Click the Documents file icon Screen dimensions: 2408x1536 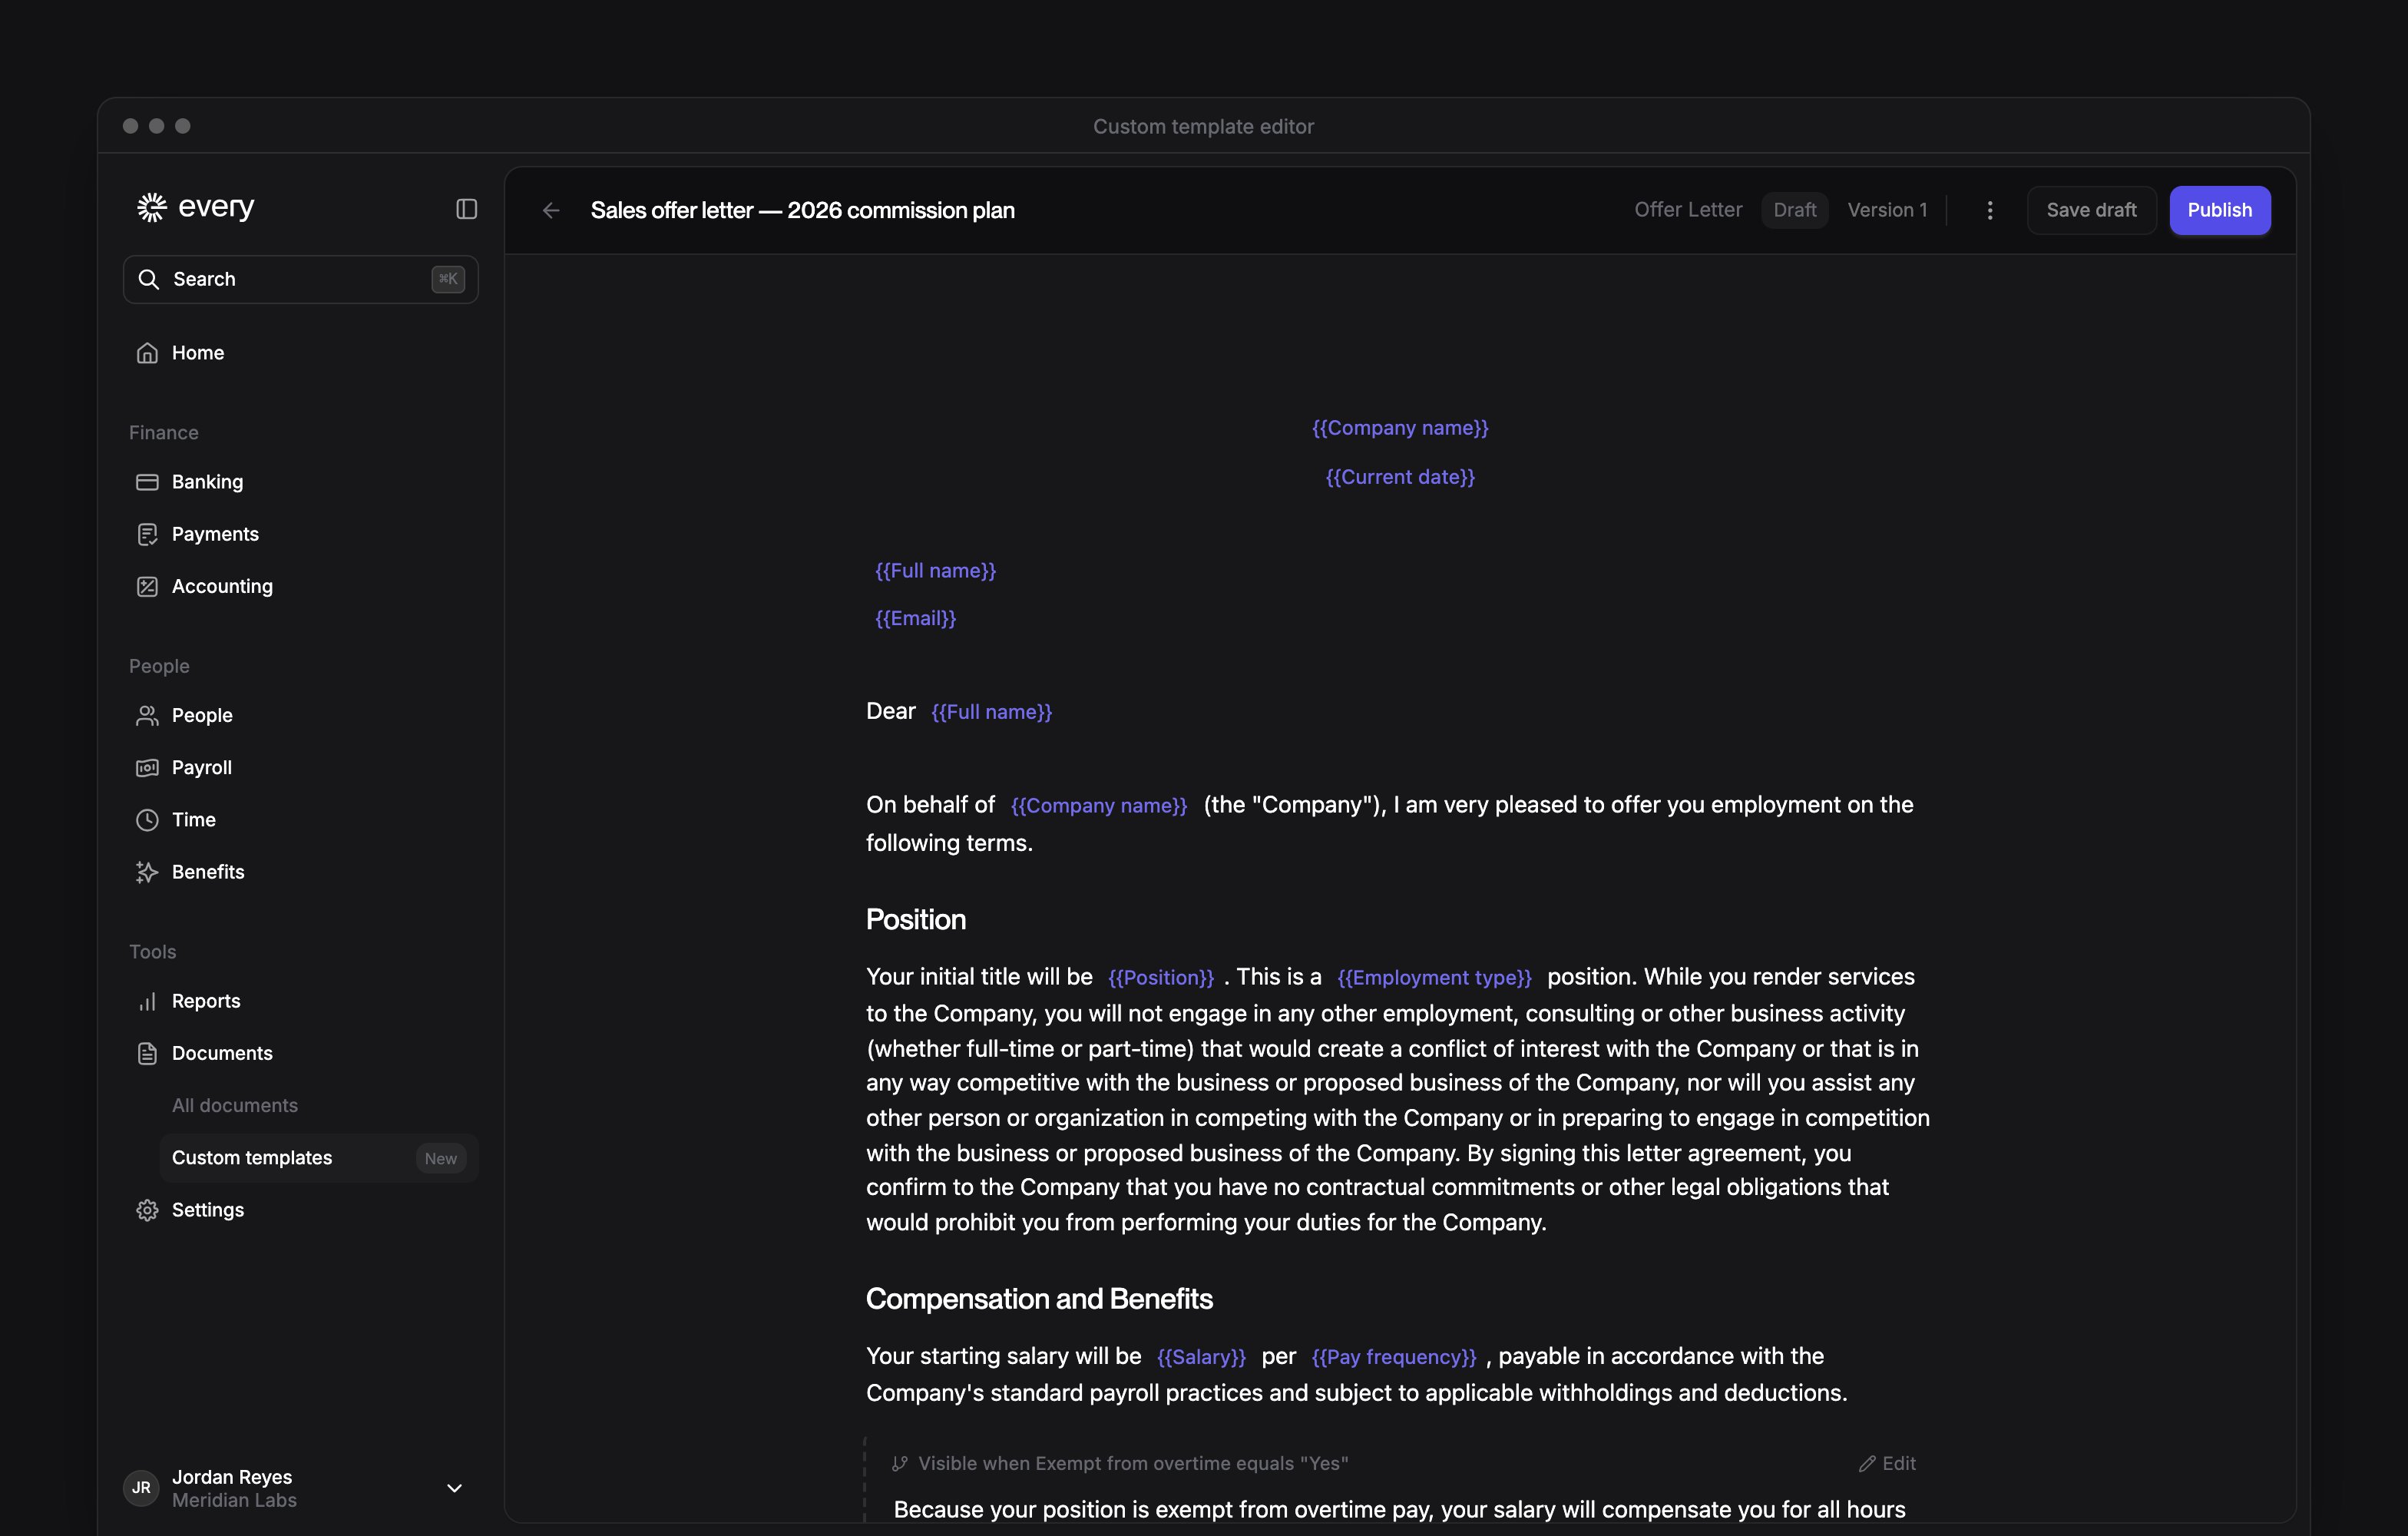click(147, 1053)
